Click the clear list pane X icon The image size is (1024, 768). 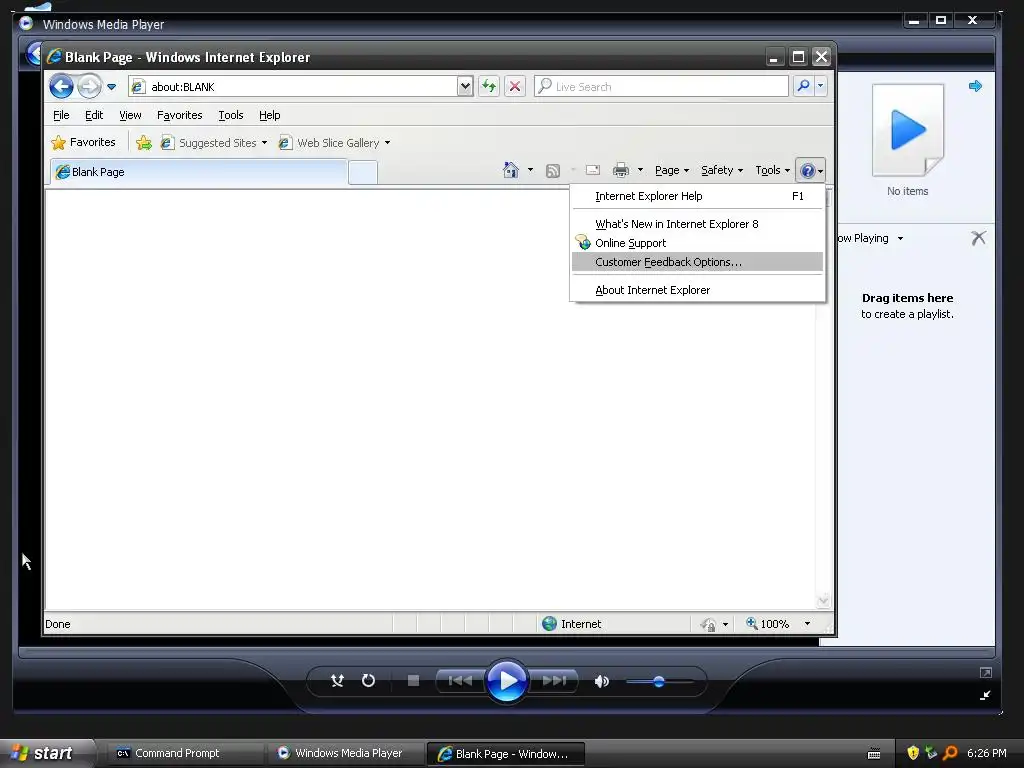978,238
